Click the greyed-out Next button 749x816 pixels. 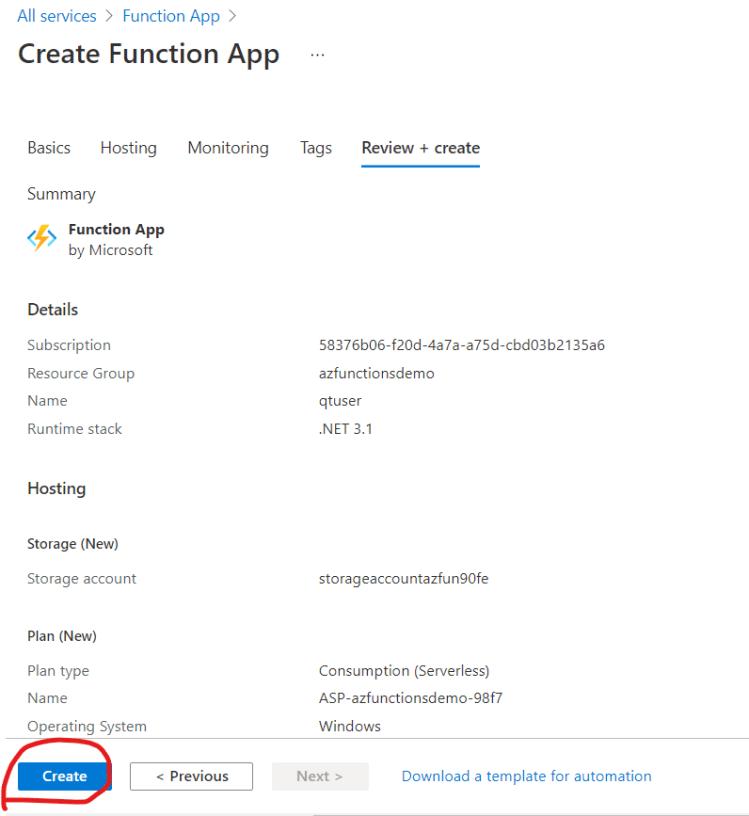[320, 776]
